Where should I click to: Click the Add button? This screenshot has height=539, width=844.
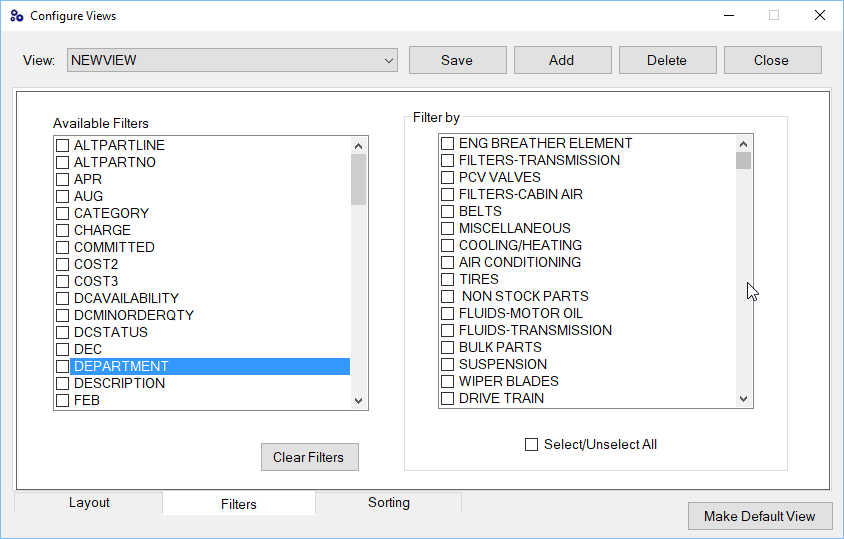562,60
